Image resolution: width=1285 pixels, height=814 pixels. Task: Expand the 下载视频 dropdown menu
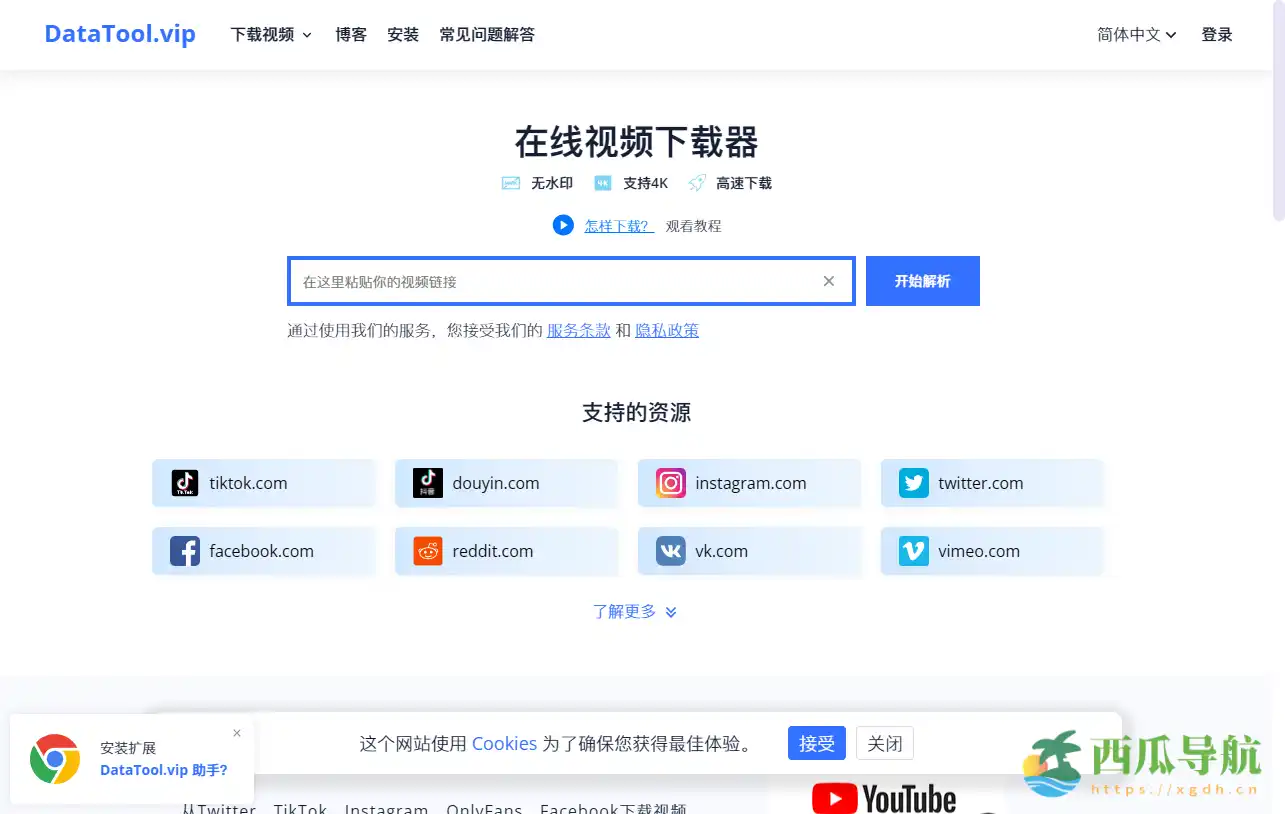coord(271,35)
